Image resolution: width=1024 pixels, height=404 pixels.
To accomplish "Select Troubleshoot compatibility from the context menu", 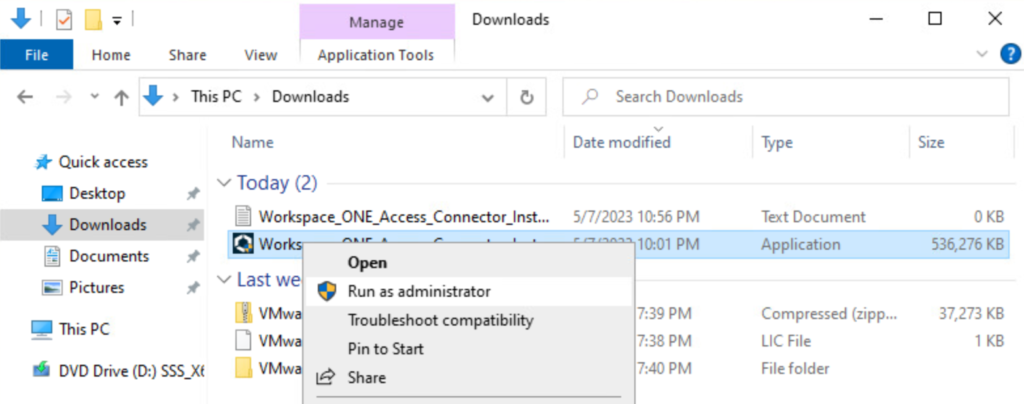I will (x=440, y=320).
